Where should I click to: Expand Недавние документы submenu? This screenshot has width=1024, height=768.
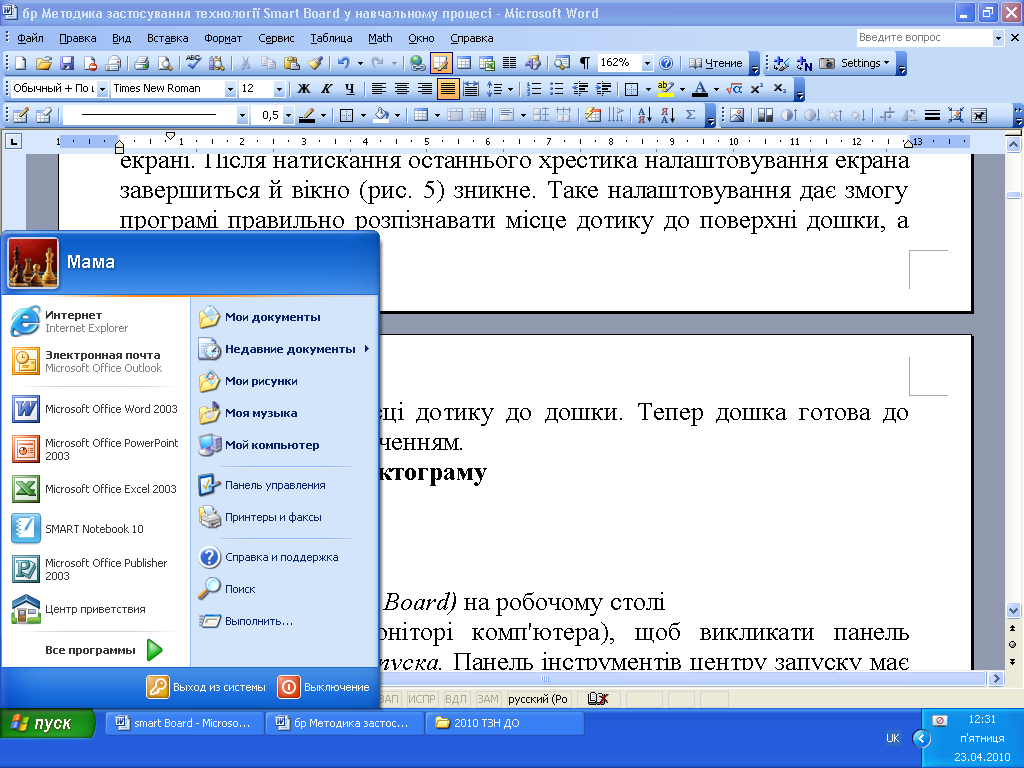[285, 349]
